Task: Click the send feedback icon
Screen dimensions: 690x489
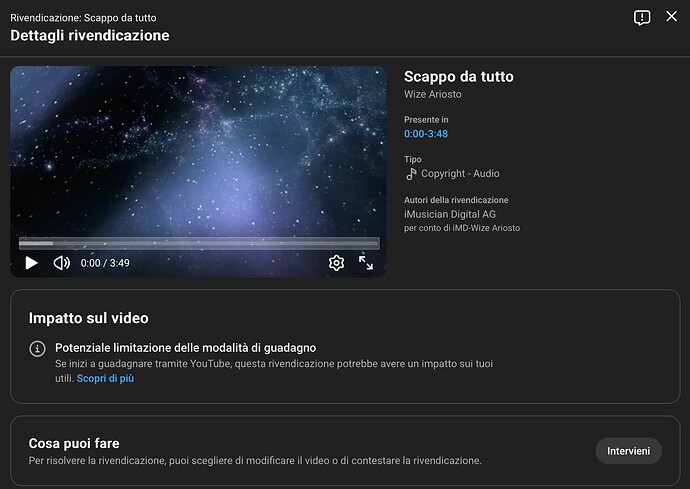Action: [x=642, y=18]
